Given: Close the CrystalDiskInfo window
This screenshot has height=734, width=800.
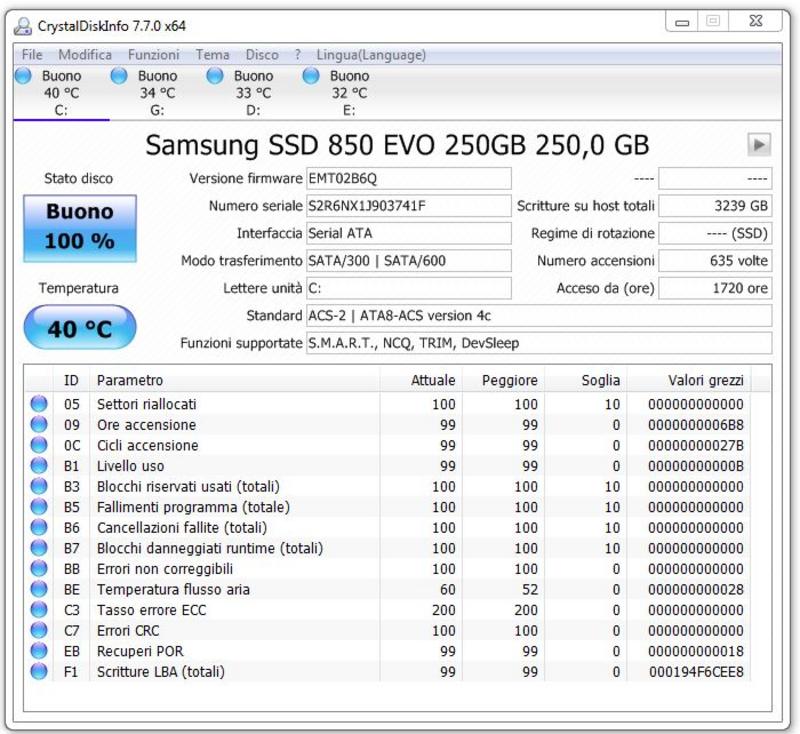Looking at the screenshot, I should (756, 21).
